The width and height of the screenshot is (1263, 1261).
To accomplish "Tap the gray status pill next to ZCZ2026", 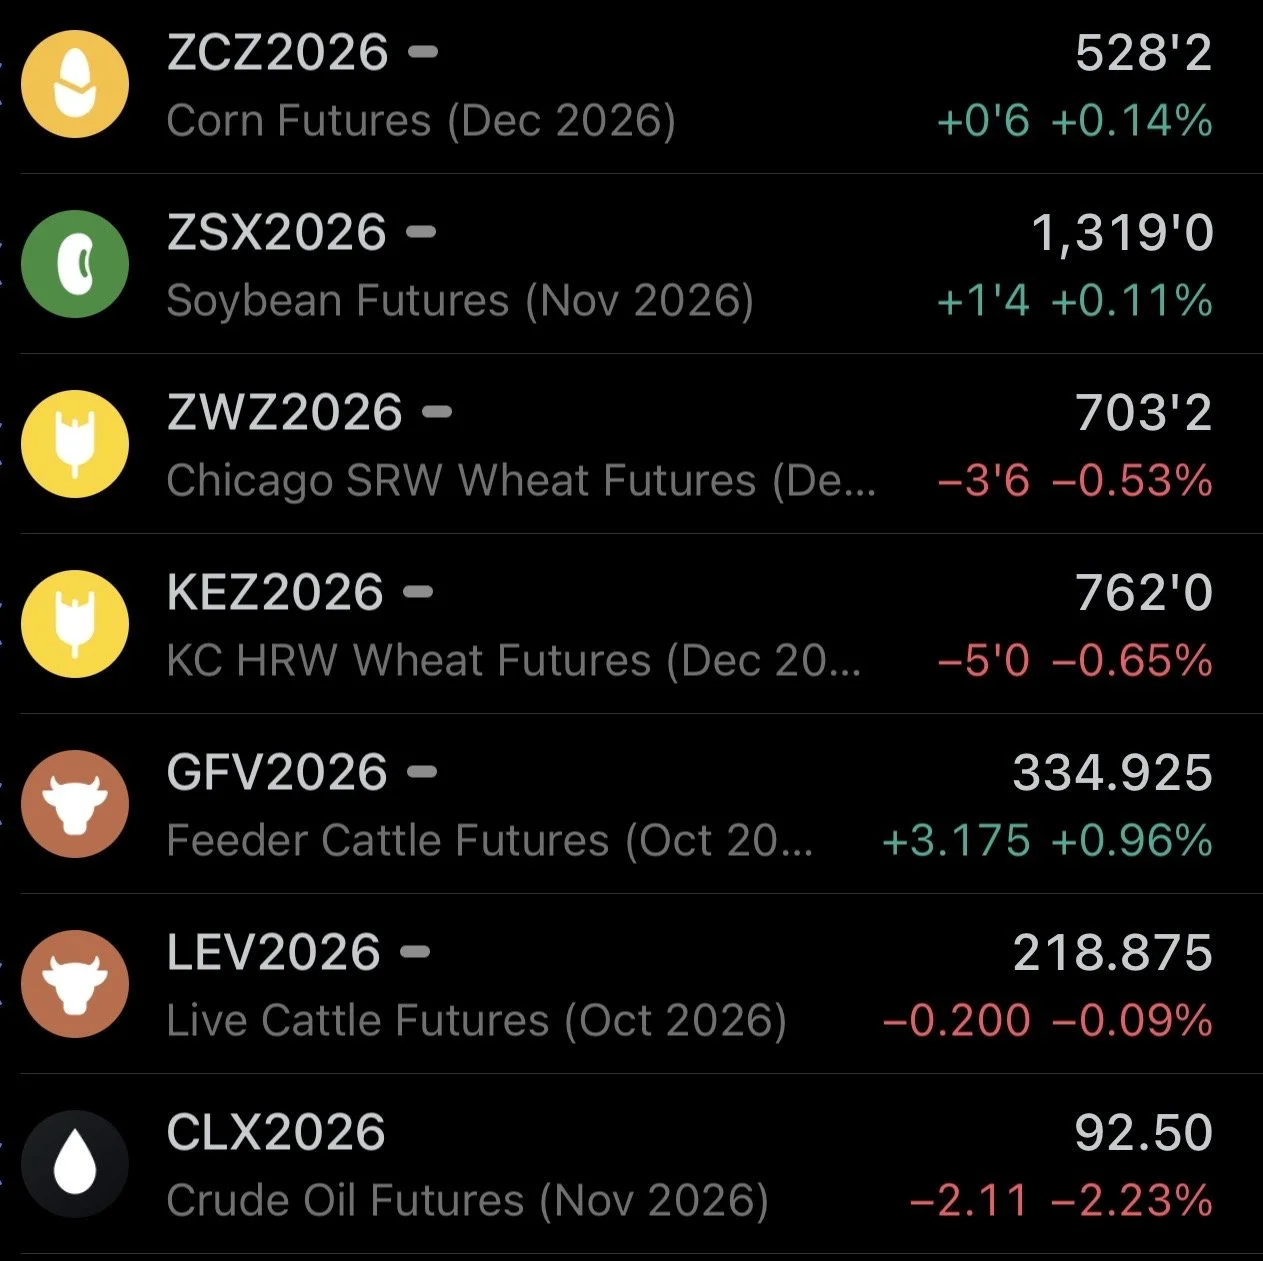I will 424,52.
